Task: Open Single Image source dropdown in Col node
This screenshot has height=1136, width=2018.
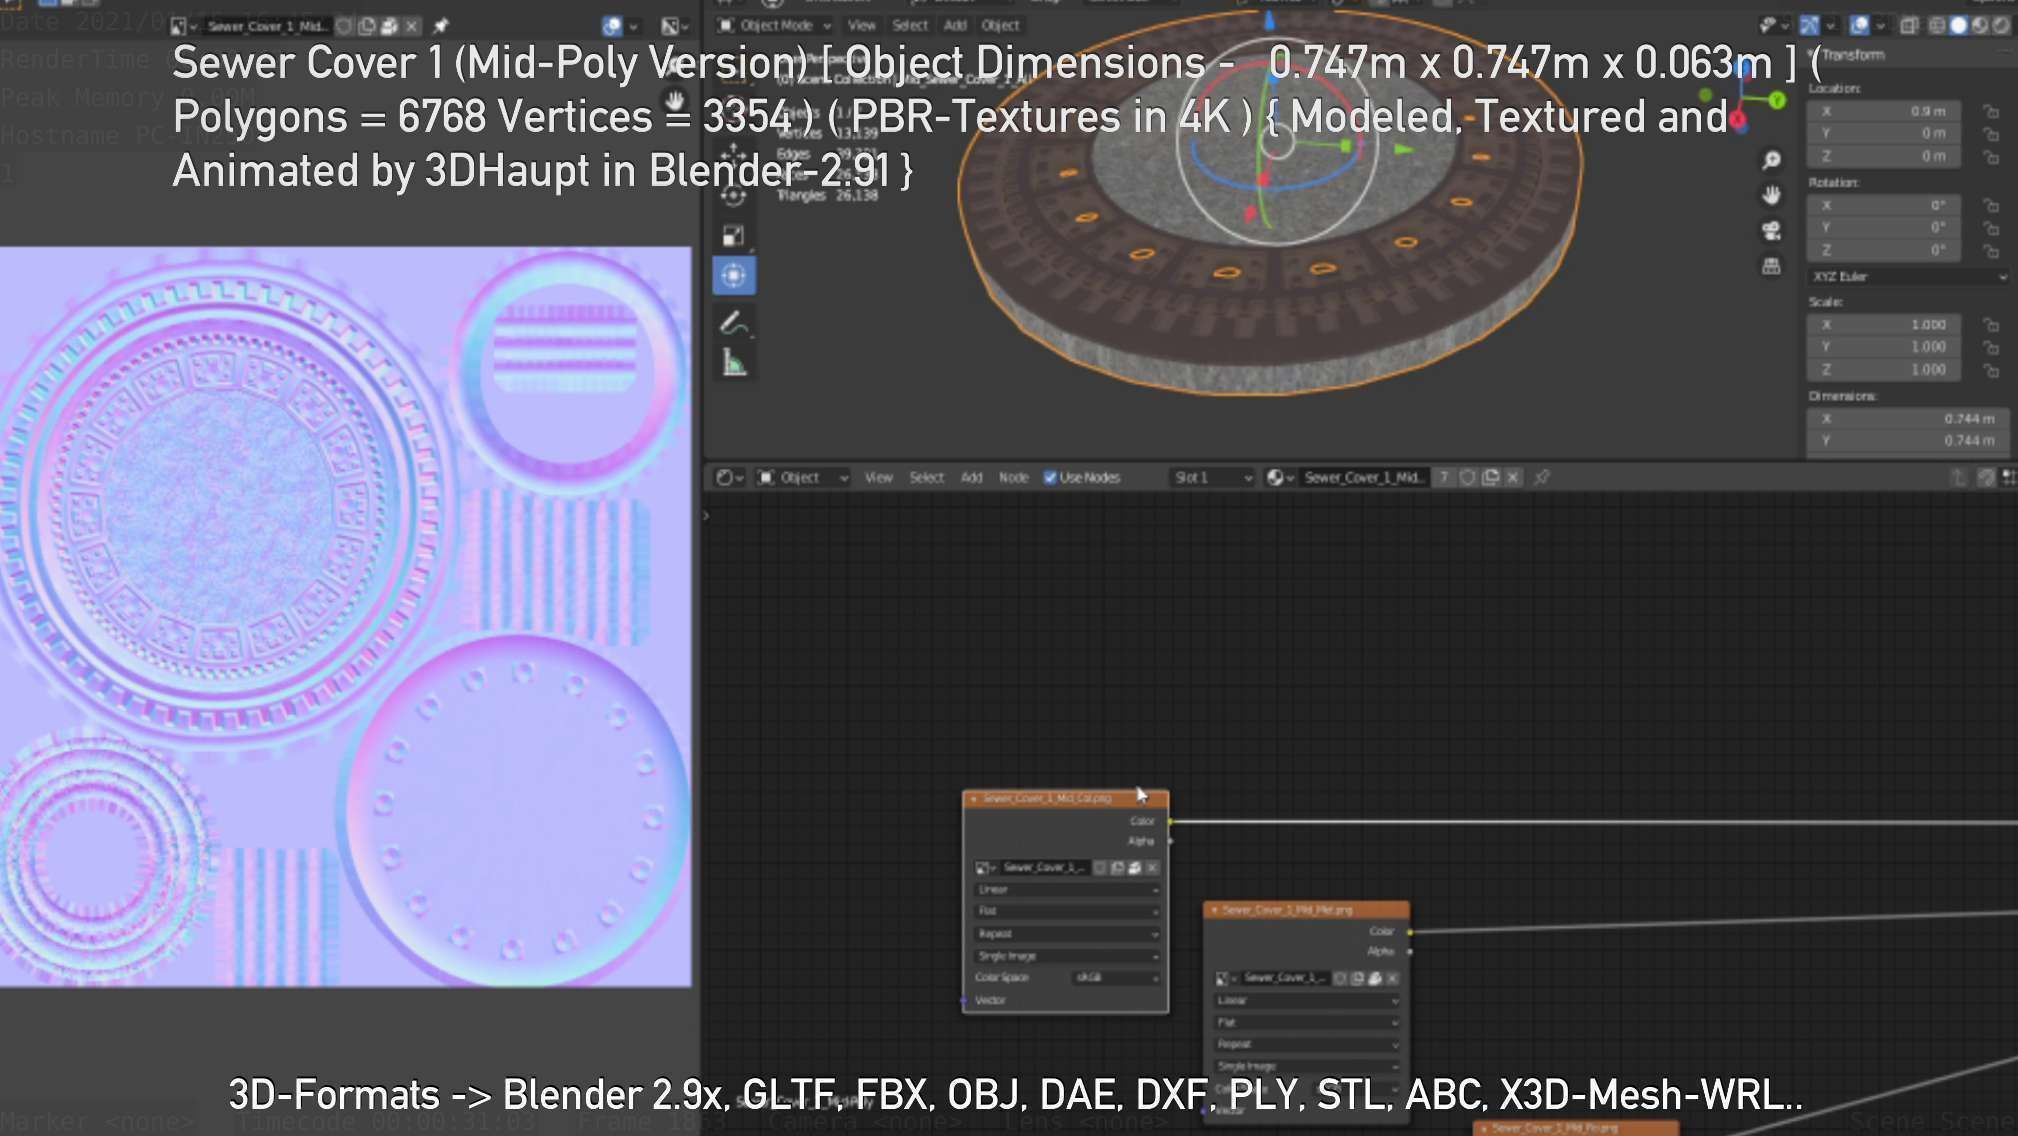Action: [1066, 956]
